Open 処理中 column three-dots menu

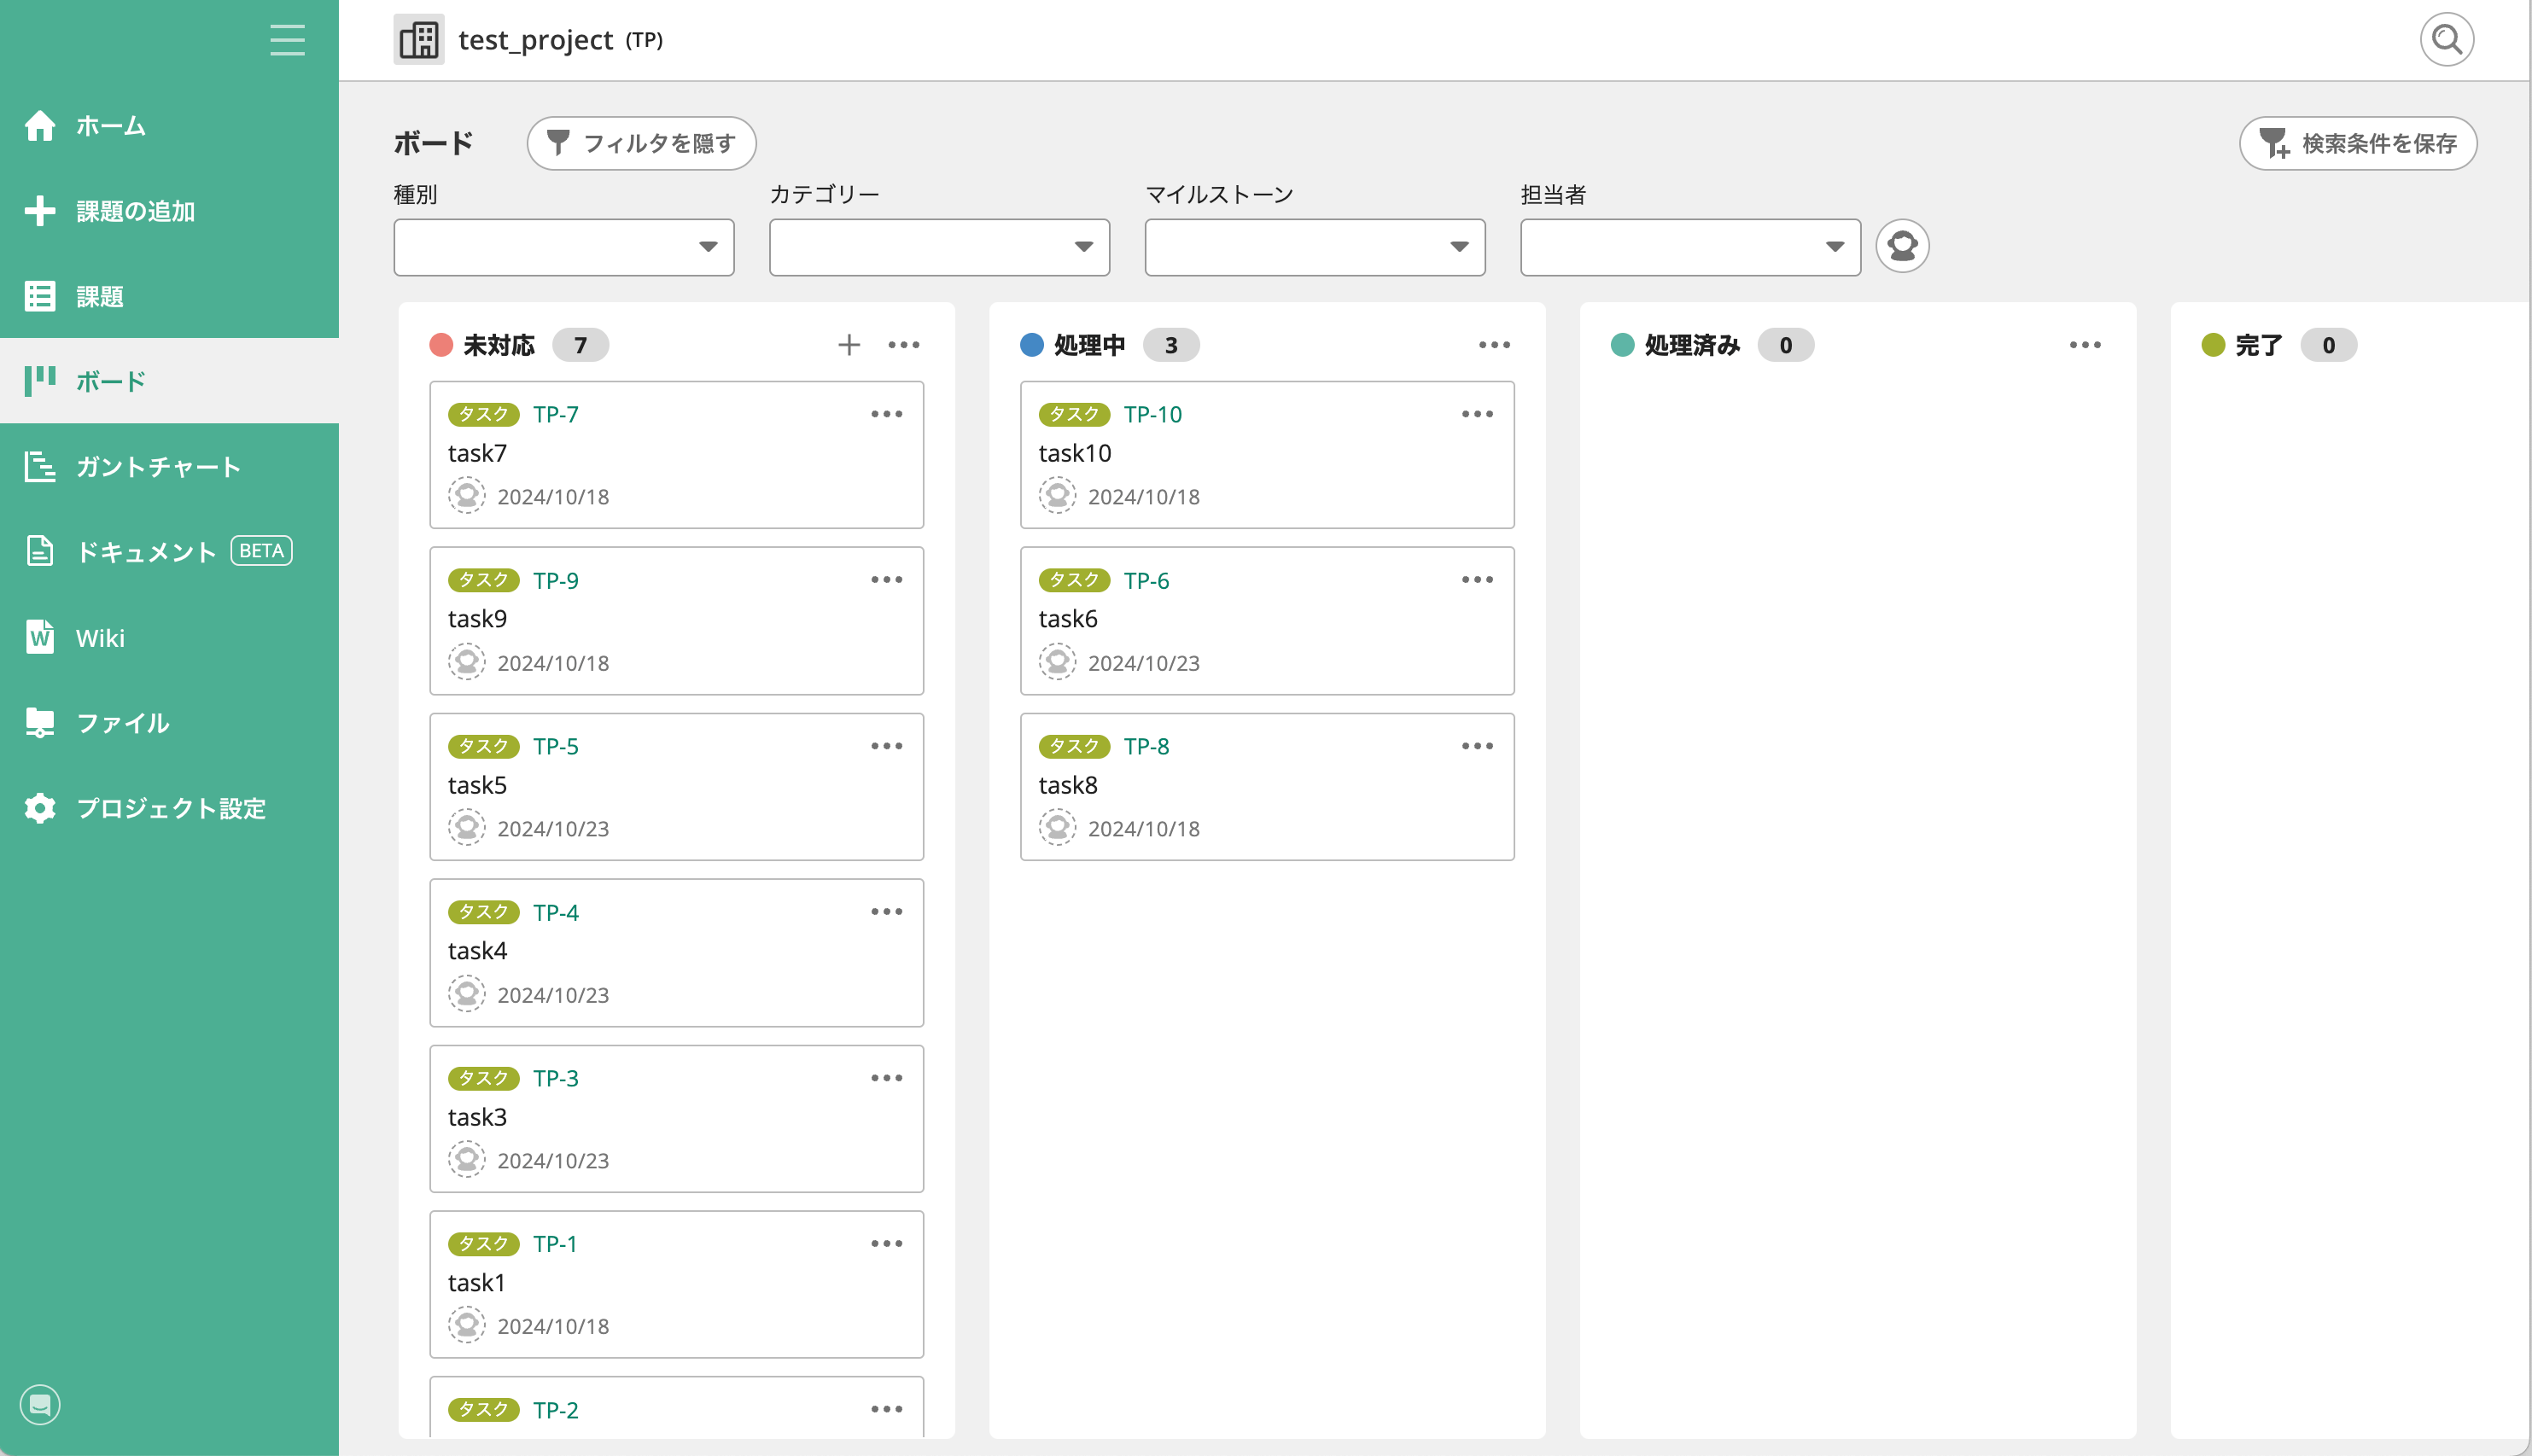coord(1494,345)
